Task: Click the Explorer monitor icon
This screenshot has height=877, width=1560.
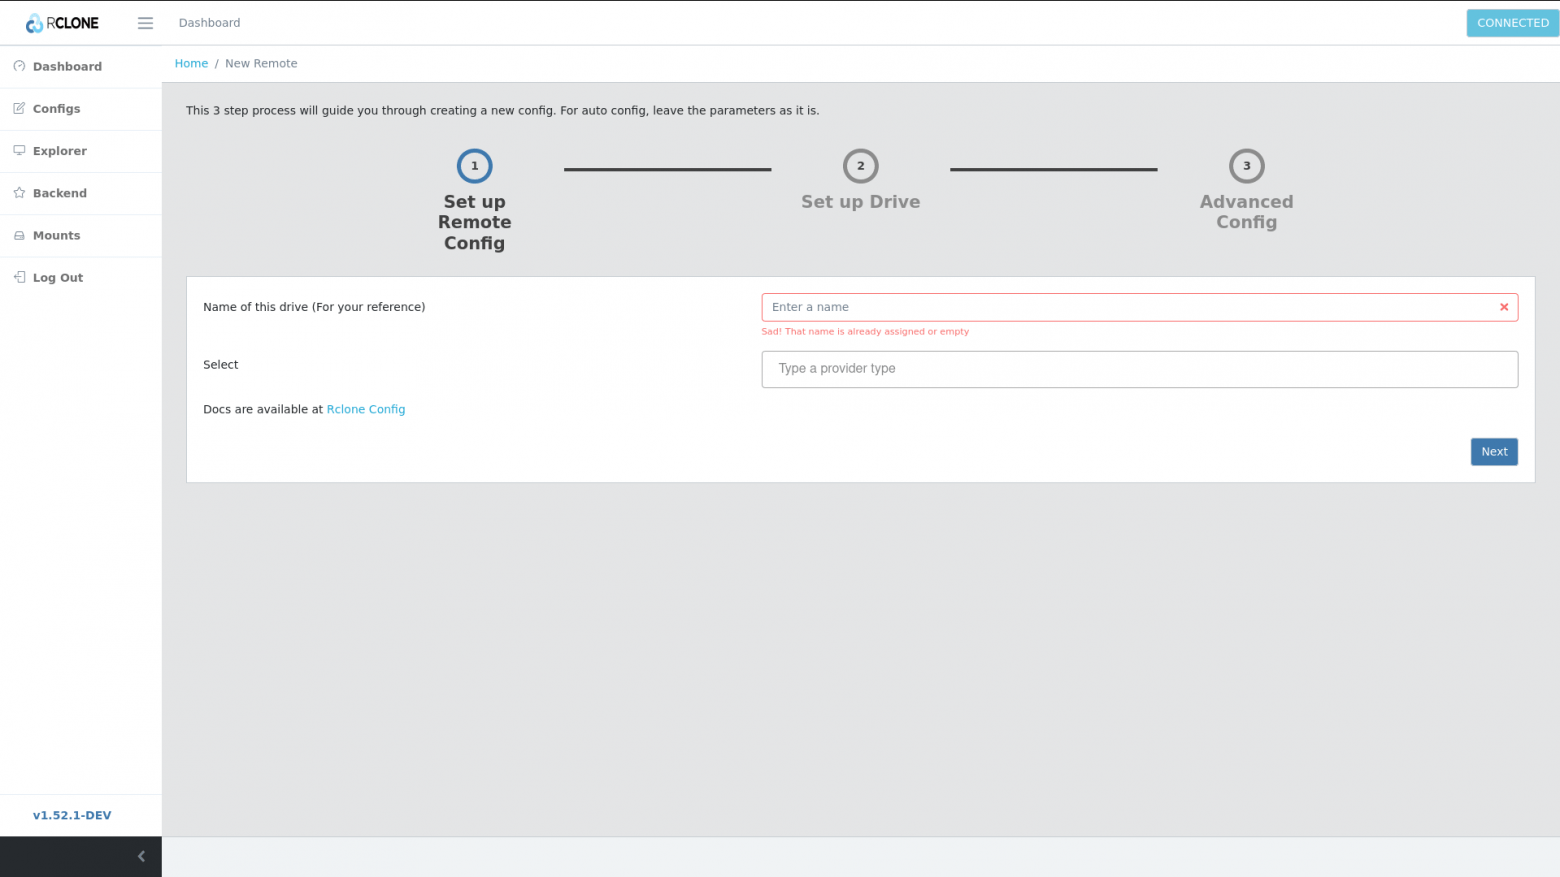Action: (x=19, y=150)
